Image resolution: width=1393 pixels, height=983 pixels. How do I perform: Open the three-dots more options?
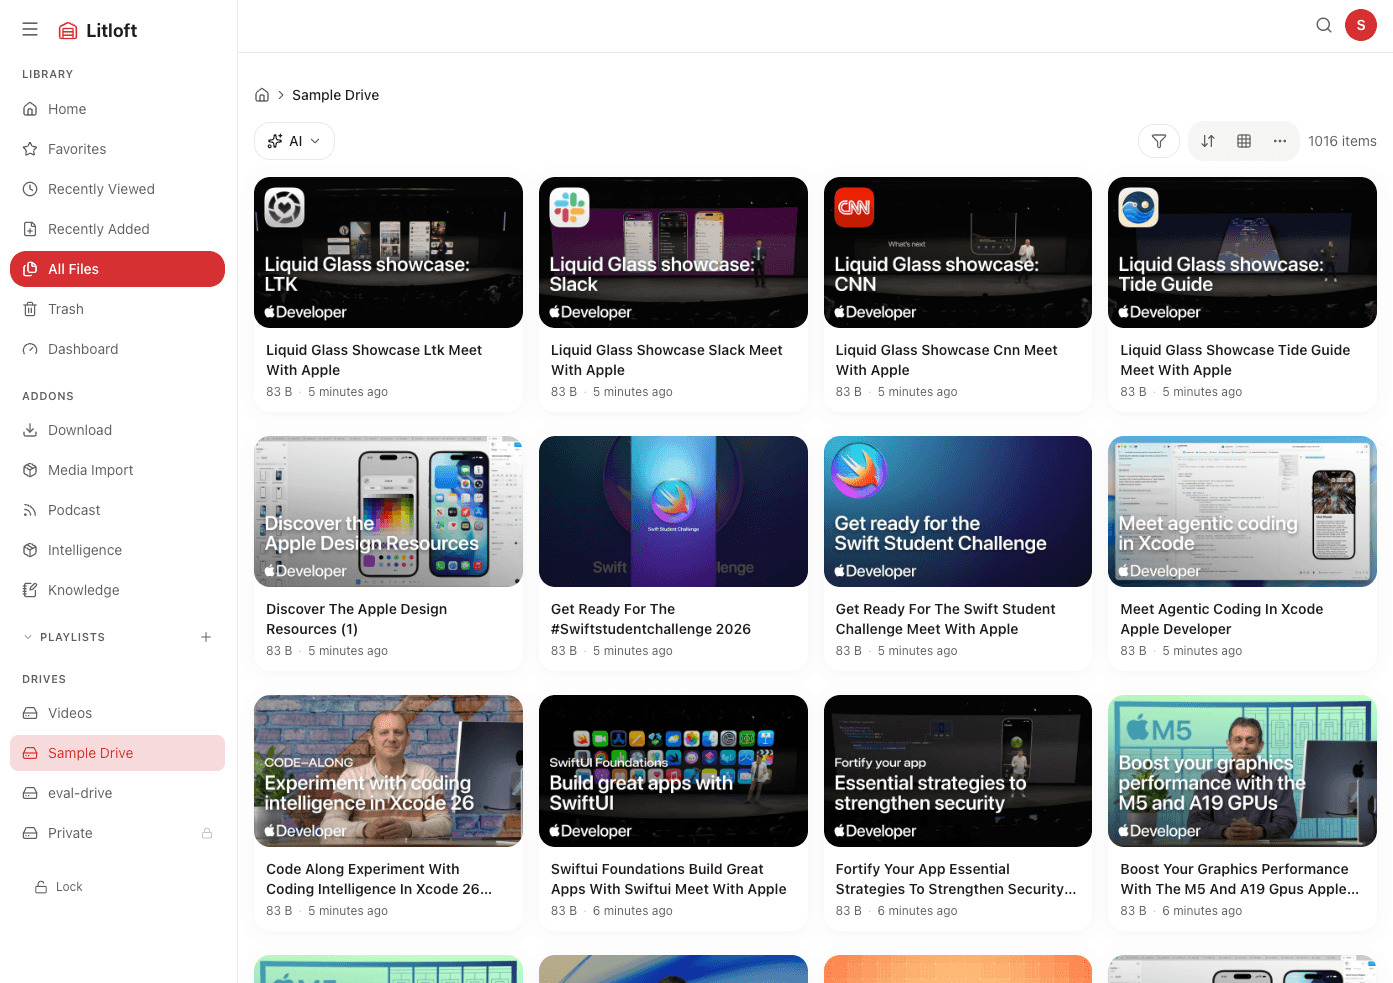tap(1280, 141)
